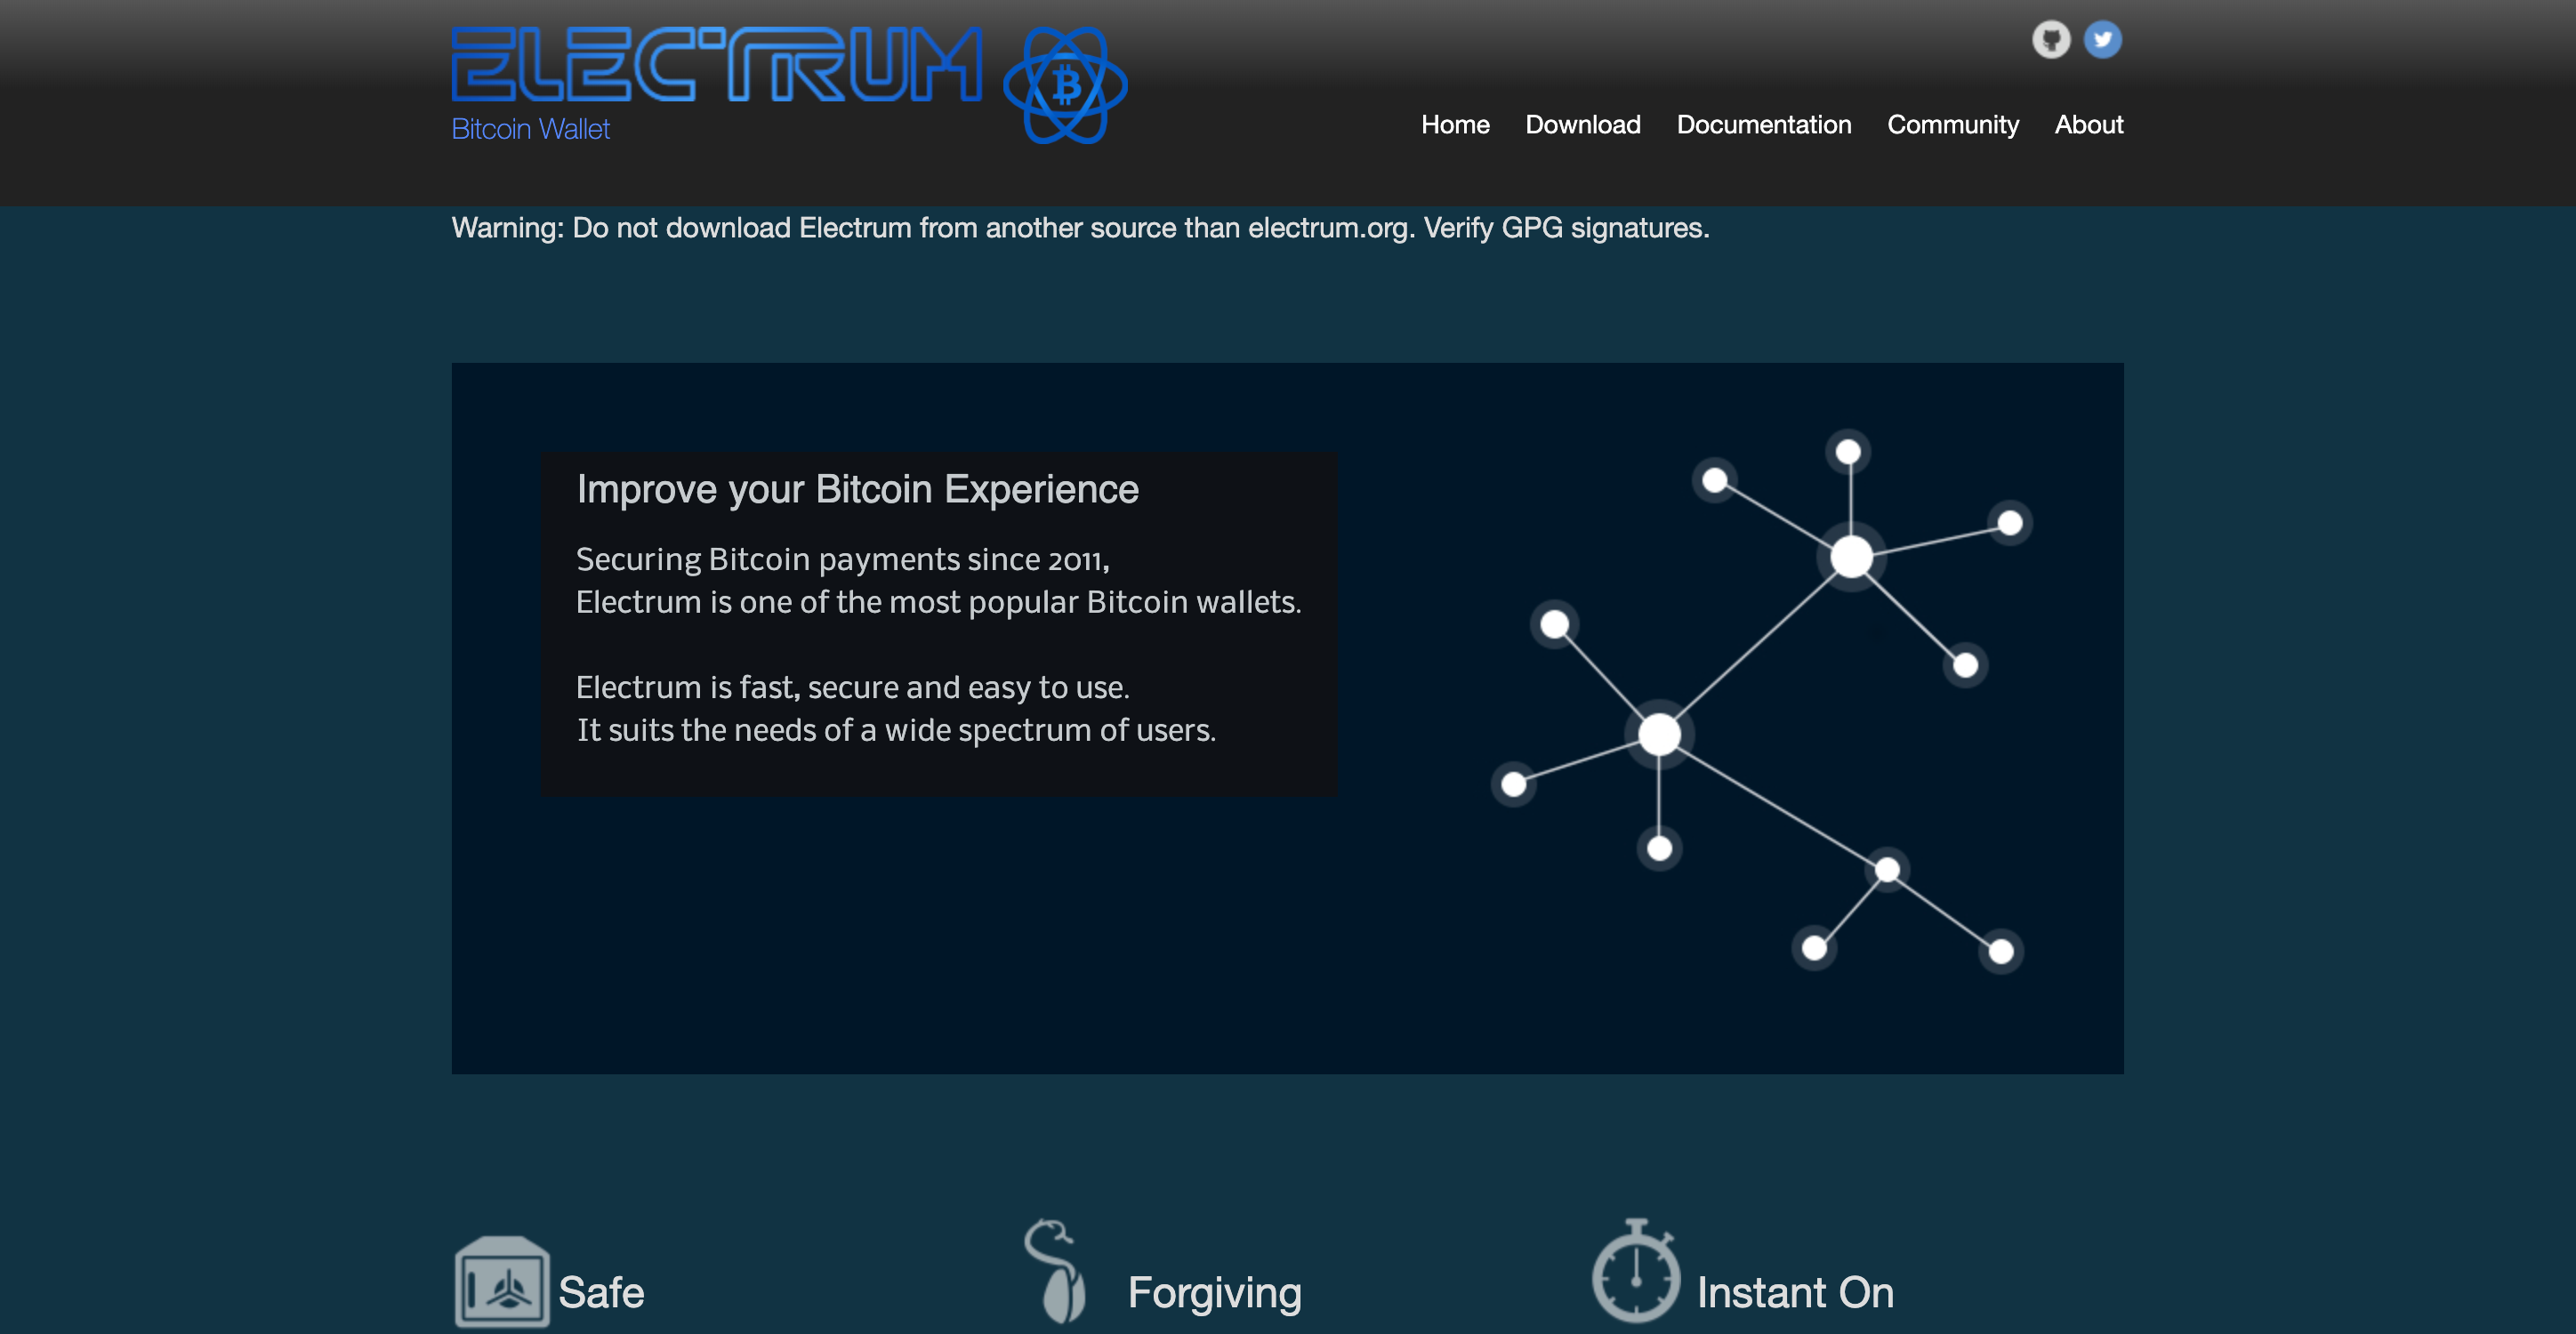Image resolution: width=2576 pixels, height=1334 pixels.
Task: Click the Forgiving feature heading
Action: click(x=1215, y=1293)
